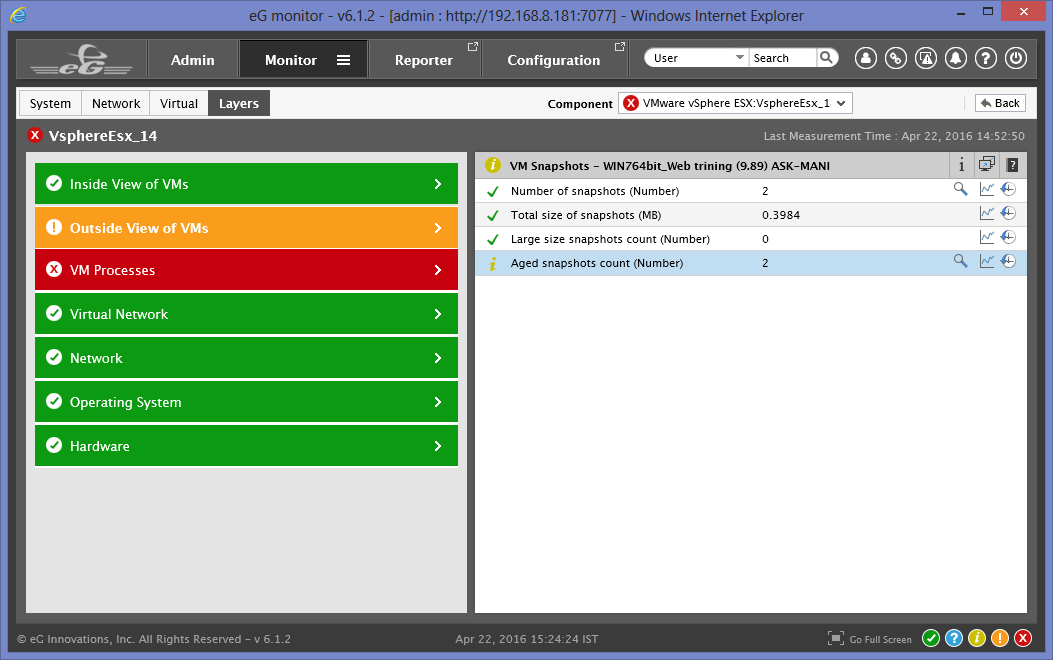Click the 0.3984 value cell
The height and width of the screenshot is (660, 1053).
781,215
